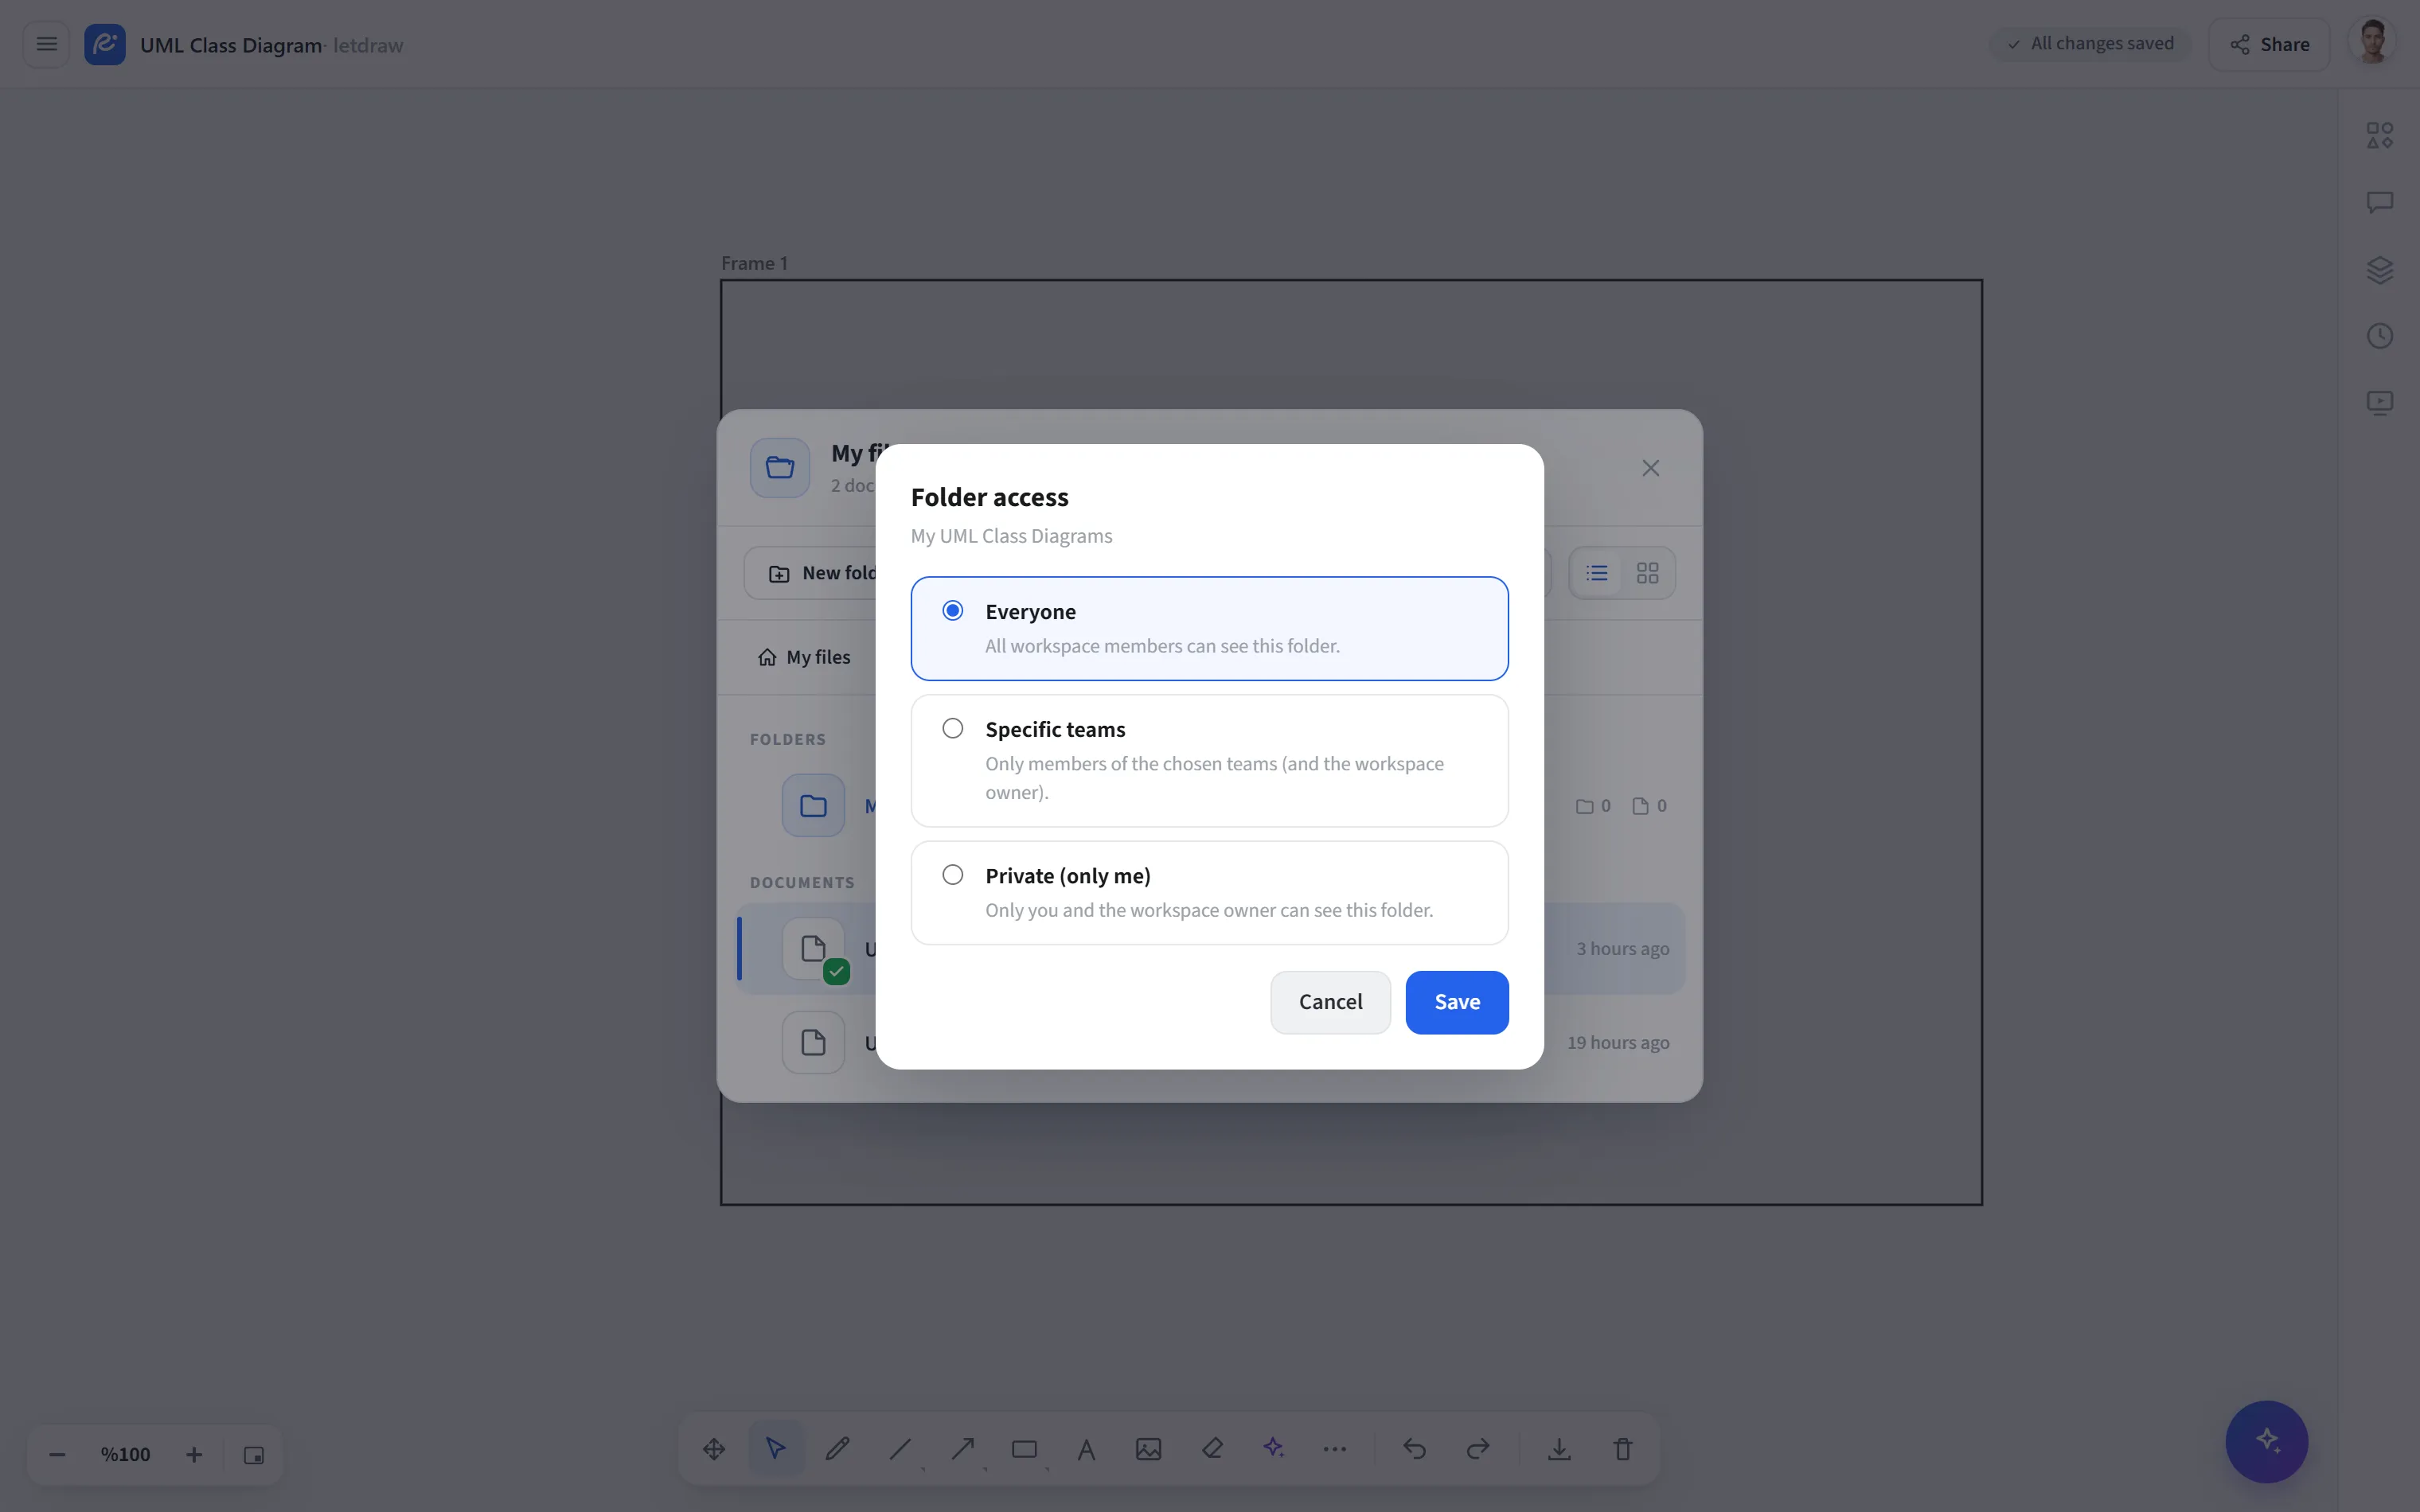
Task: Select the Everyone access radio button
Action: pos(953,610)
